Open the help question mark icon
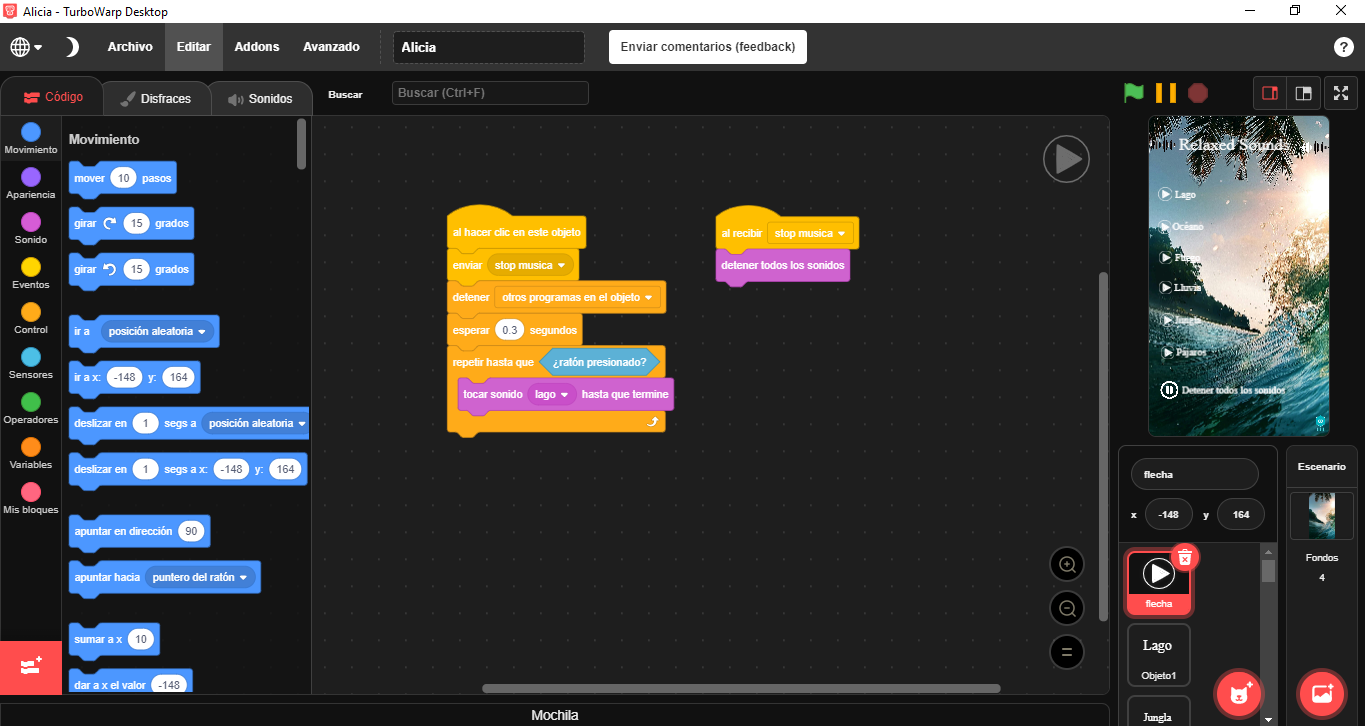This screenshot has height=726, width=1365. tap(1344, 47)
